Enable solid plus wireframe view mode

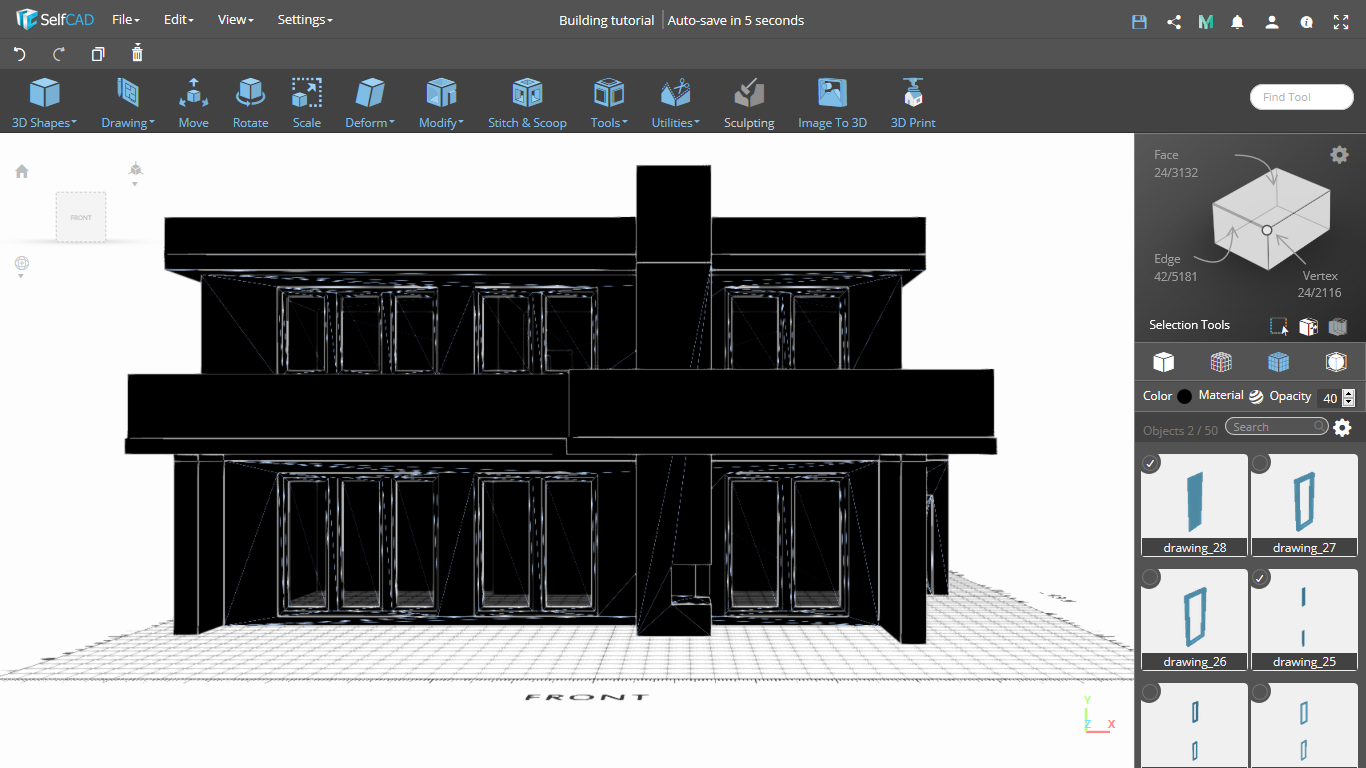click(1278, 362)
